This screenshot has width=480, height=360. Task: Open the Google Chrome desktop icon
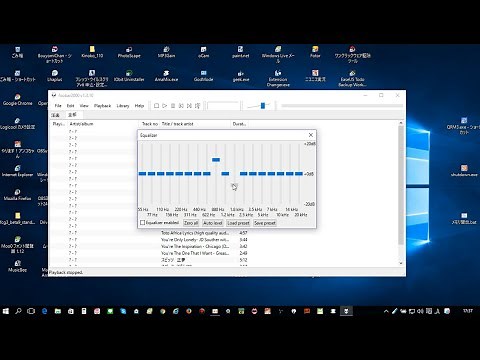[17, 100]
